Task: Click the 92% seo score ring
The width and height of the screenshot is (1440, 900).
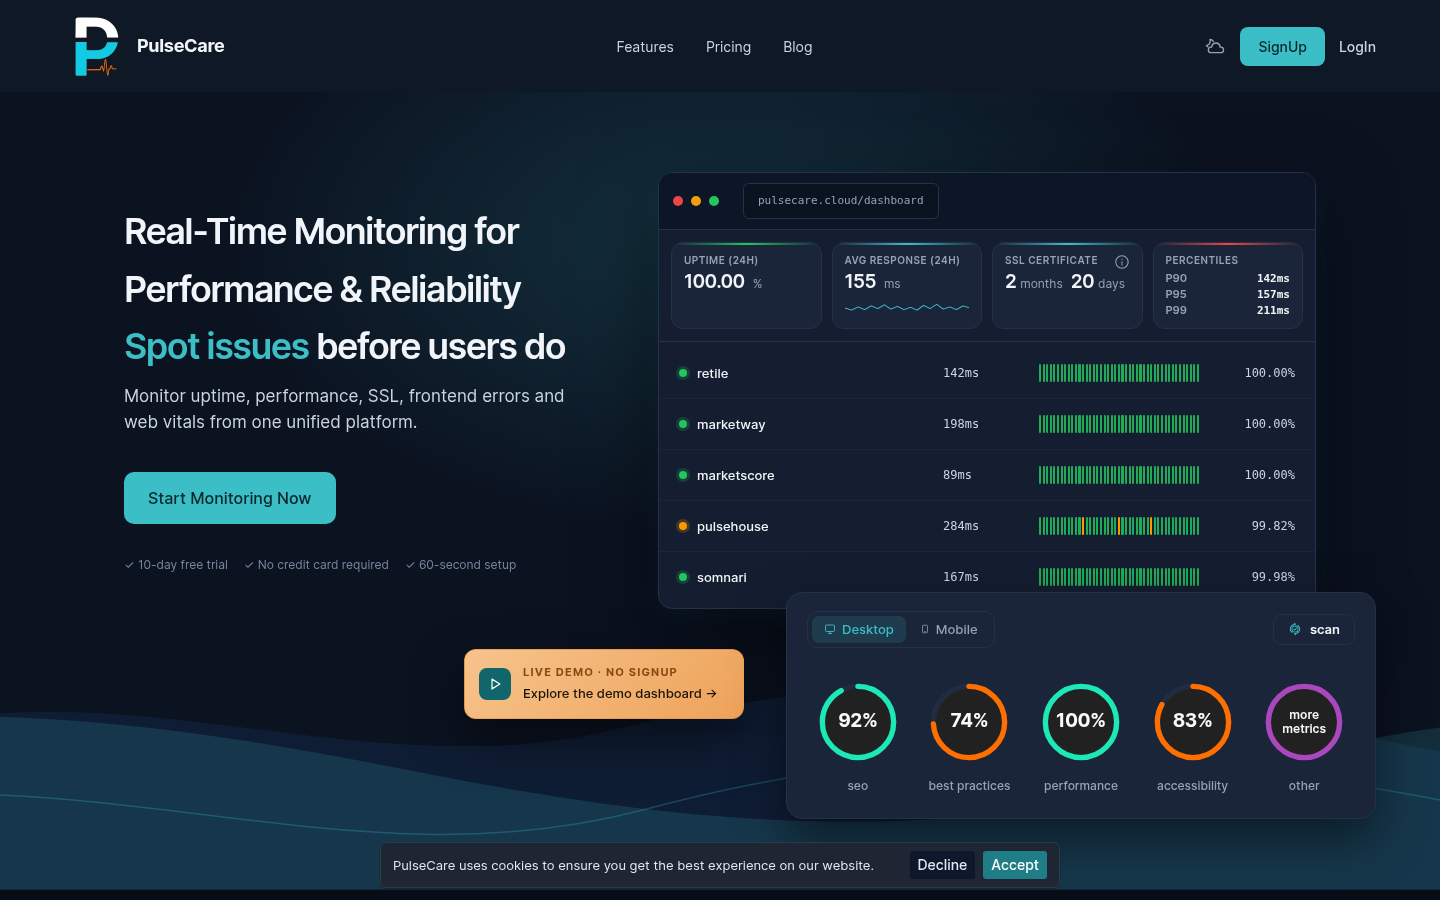Action: tap(858, 722)
